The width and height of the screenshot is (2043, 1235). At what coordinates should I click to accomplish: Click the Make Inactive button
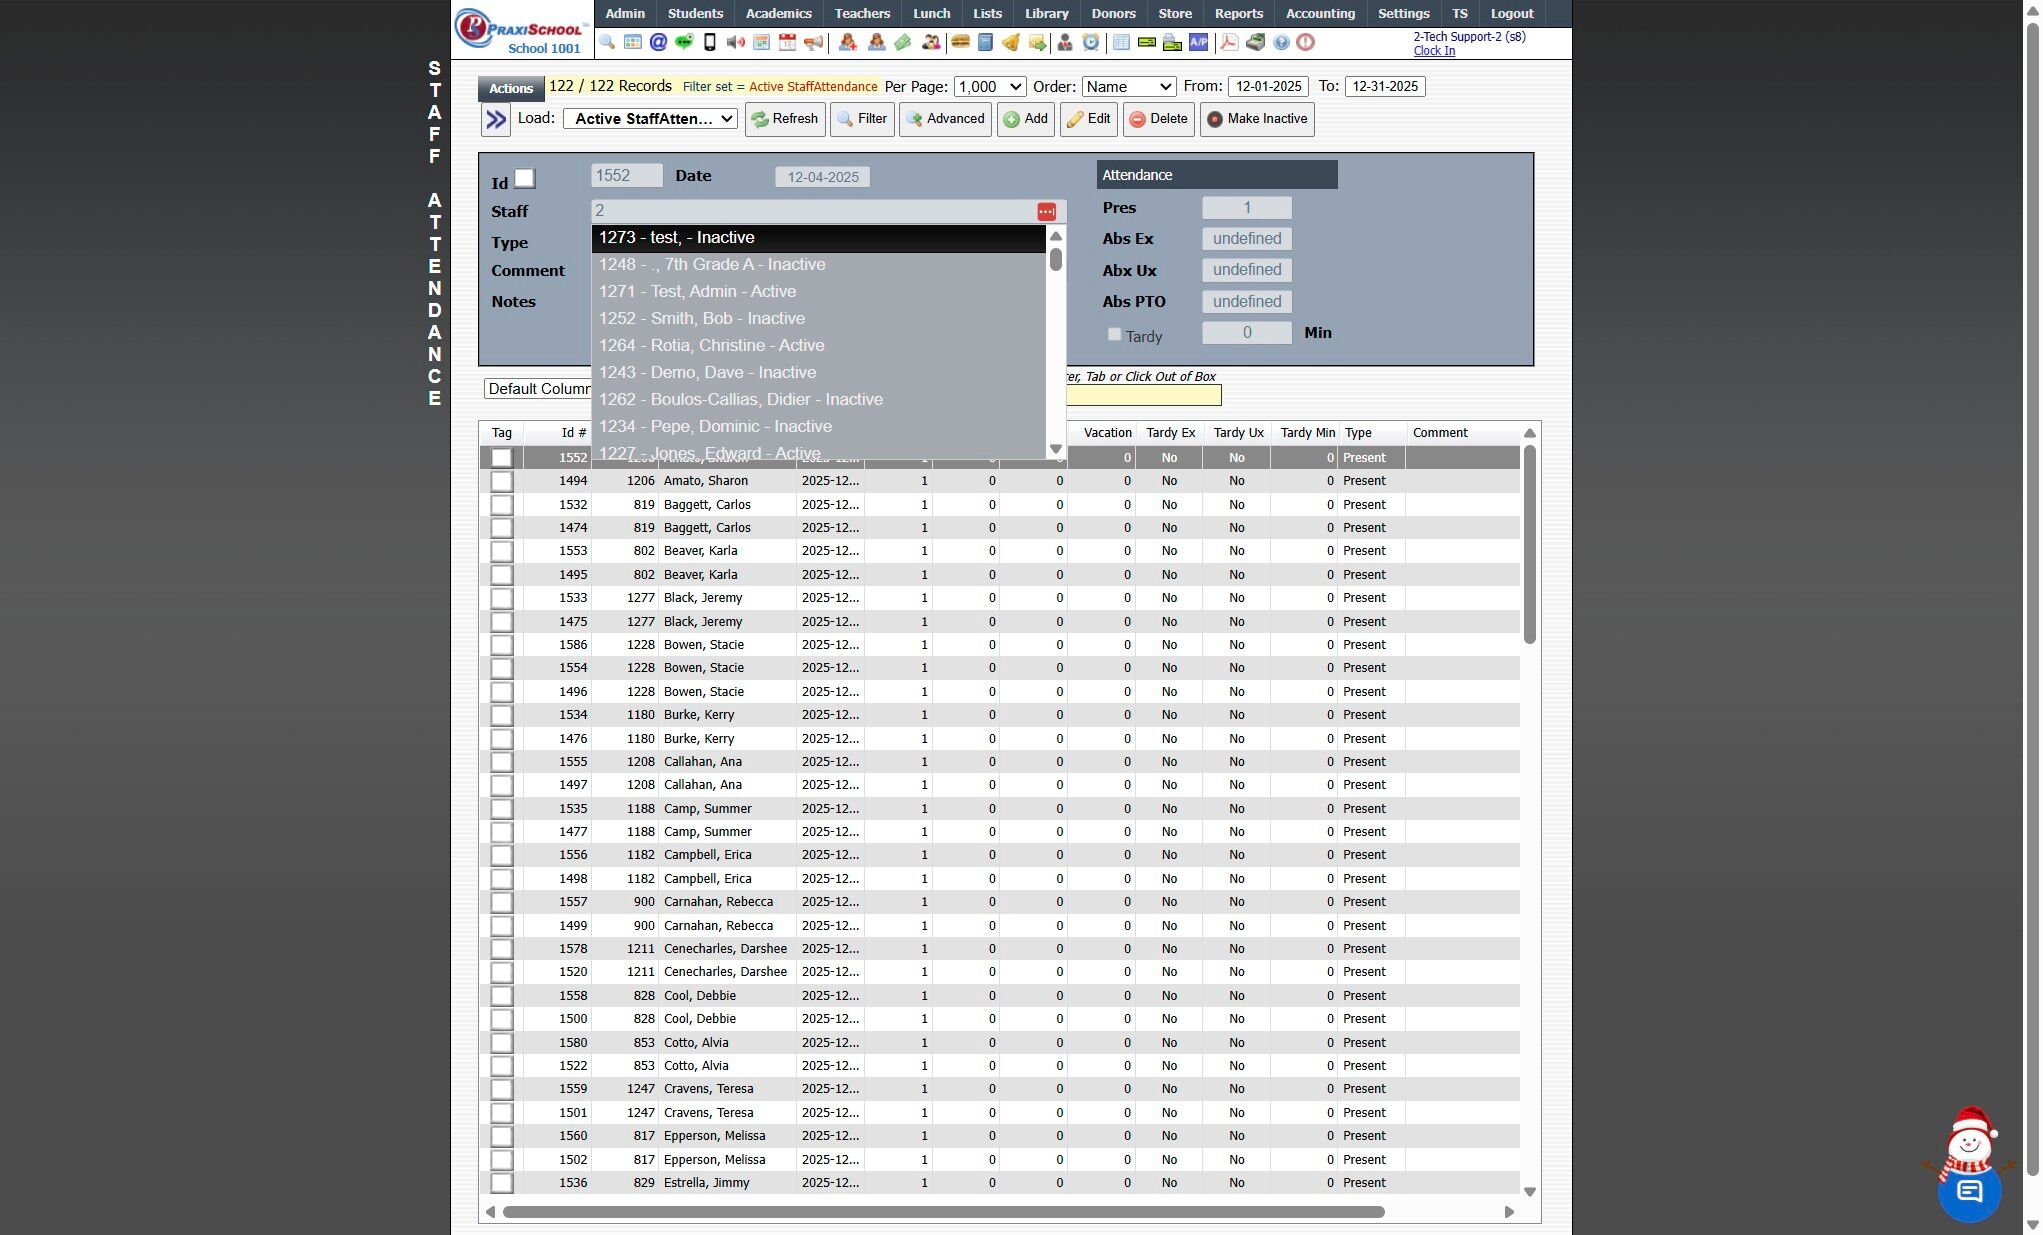(x=1256, y=119)
